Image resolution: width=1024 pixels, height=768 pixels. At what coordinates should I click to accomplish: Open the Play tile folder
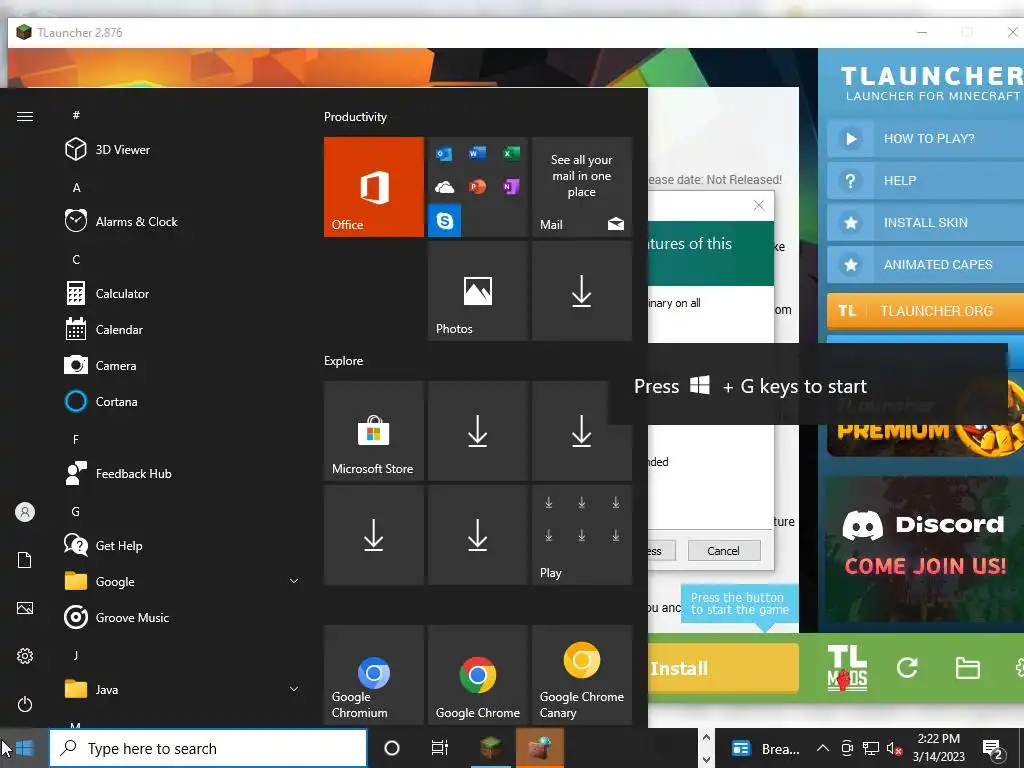[x=582, y=535]
